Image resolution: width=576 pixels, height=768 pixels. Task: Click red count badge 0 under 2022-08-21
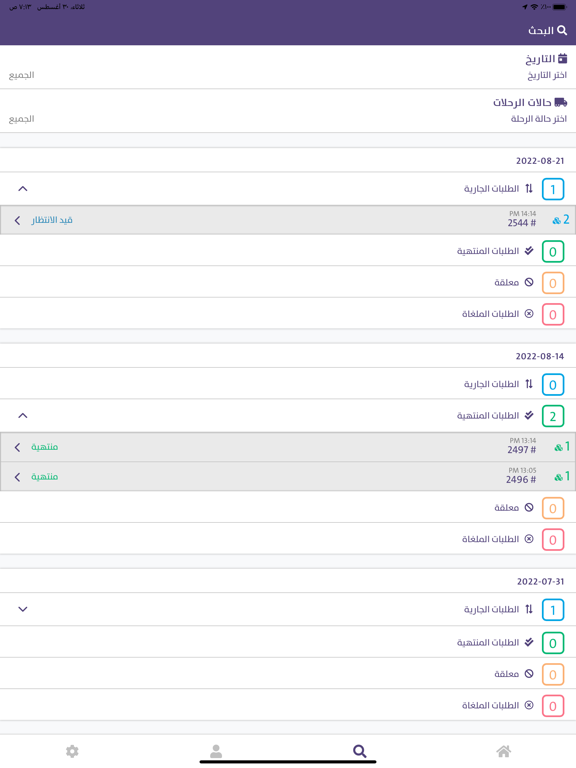pyautogui.click(x=552, y=314)
